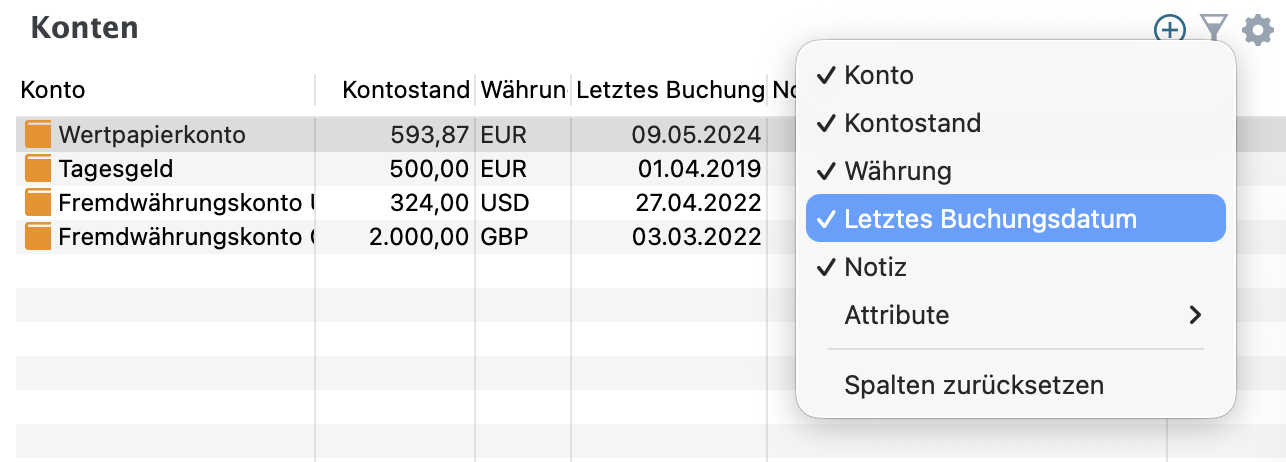Screen dimensions: 1286x462
Task: Click the orange icon of the USD Fremdwährungskonto
Action: [x=38, y=203]
